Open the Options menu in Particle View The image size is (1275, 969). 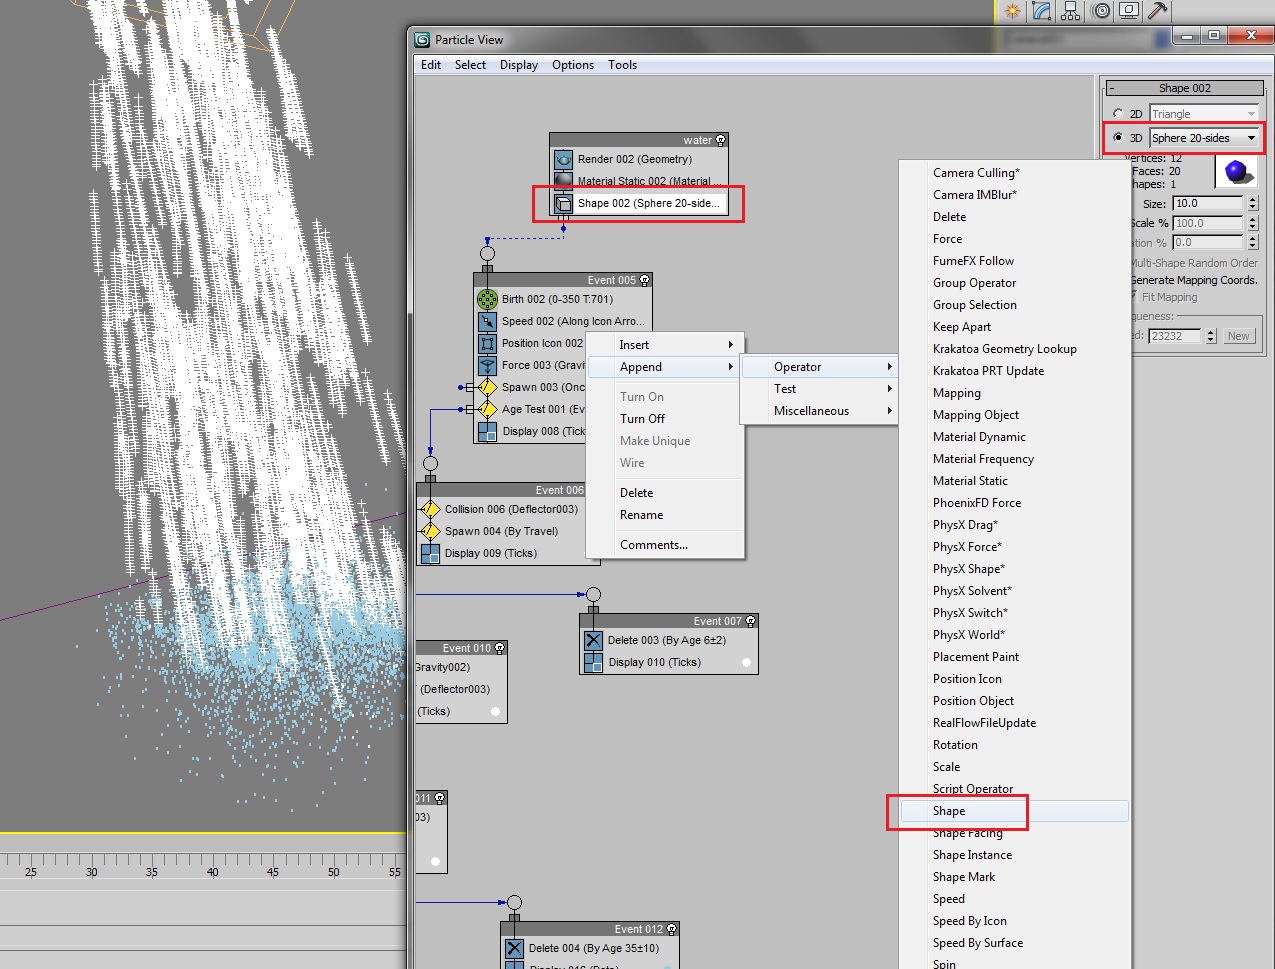[572, 65]
